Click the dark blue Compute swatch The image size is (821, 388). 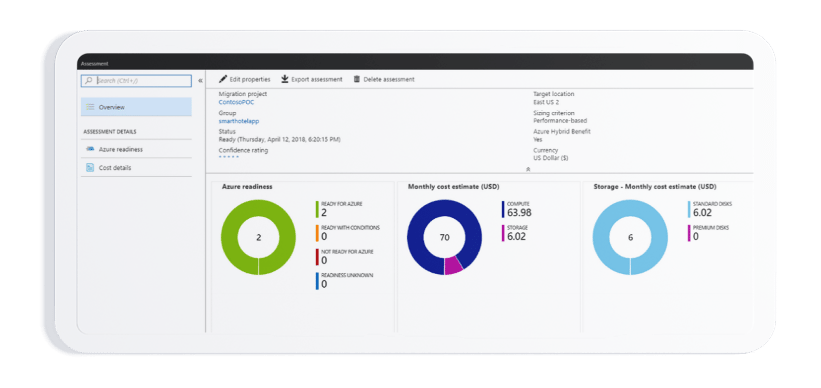click(503, 209)
